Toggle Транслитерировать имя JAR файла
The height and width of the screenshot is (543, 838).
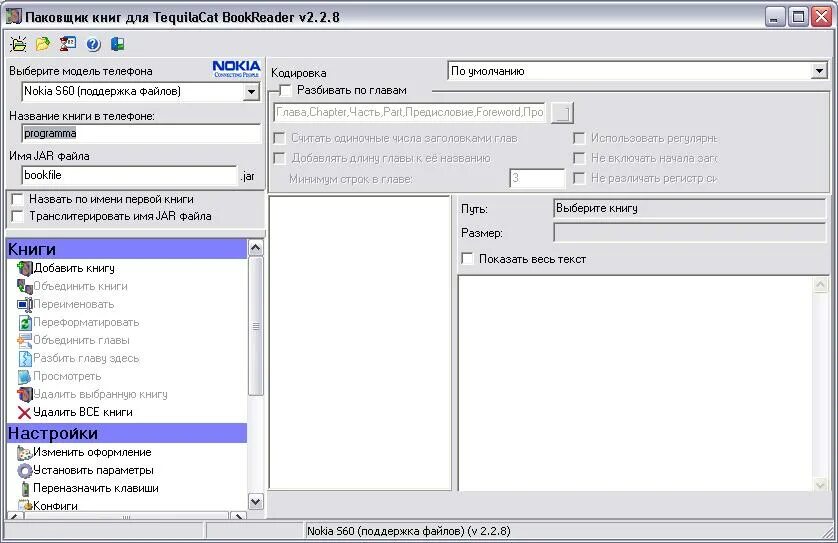pyautogui.click(x=17, y=216)
